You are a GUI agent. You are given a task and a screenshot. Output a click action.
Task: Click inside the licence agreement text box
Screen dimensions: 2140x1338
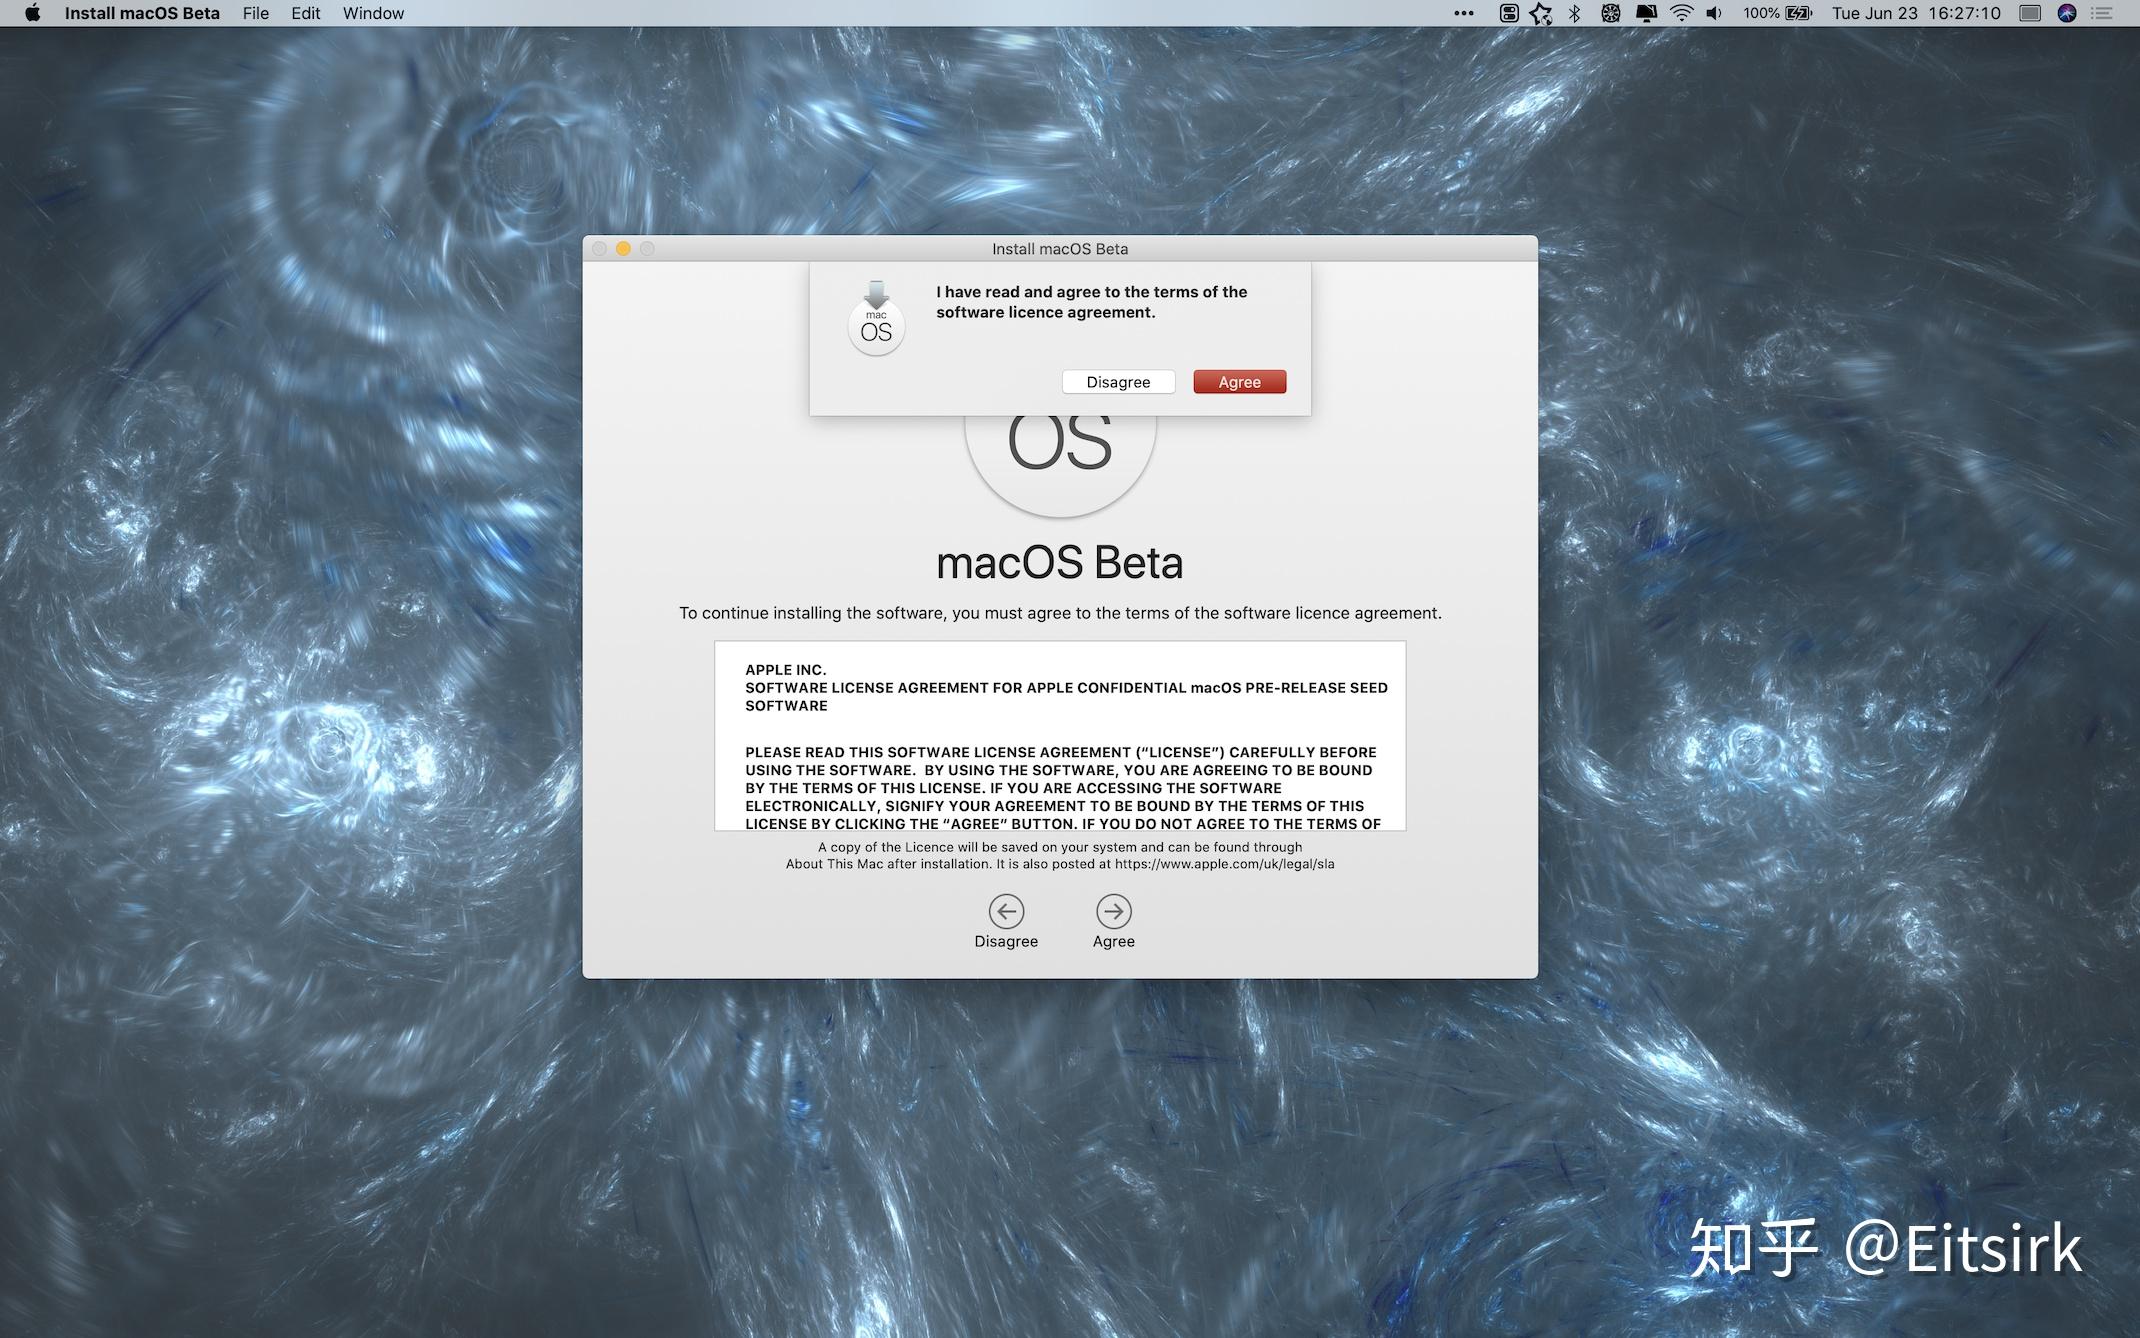pyautogui.click(x=1060, y=736)
